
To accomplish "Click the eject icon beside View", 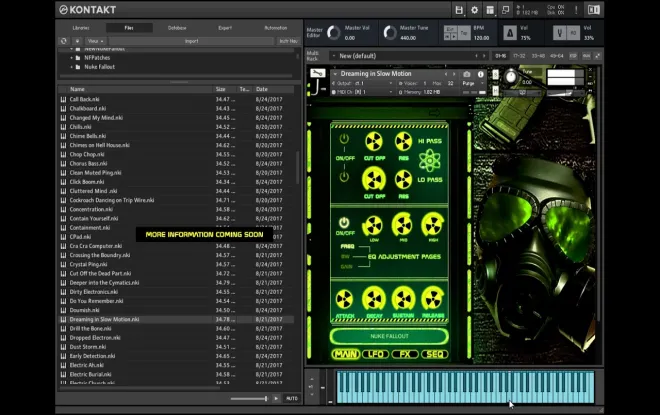I will click(x=77, y=41).
